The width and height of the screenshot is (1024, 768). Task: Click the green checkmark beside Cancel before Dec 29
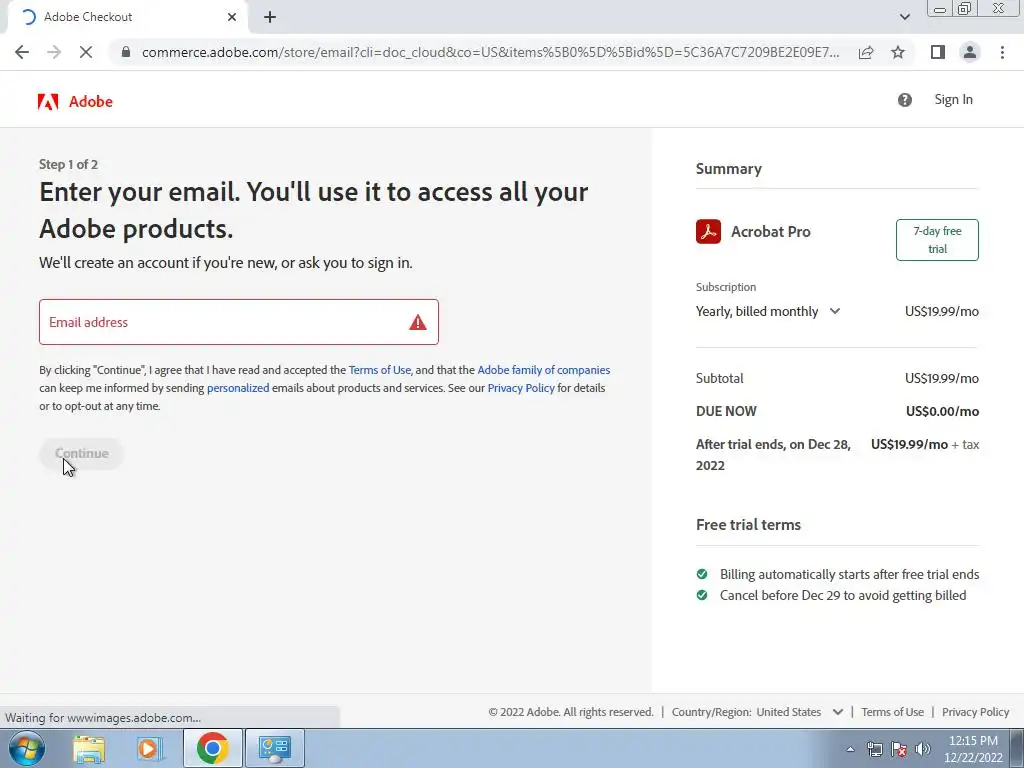click(x=702, y=595)
